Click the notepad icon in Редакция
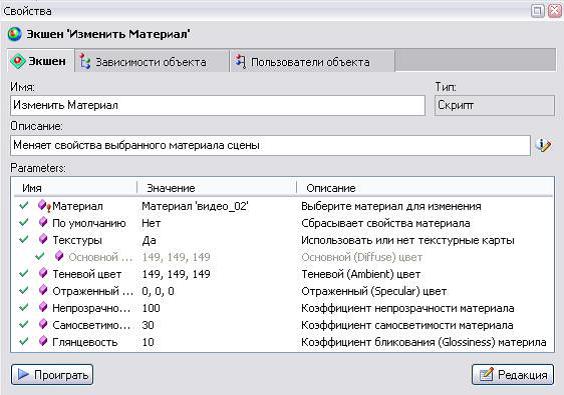 486,374
